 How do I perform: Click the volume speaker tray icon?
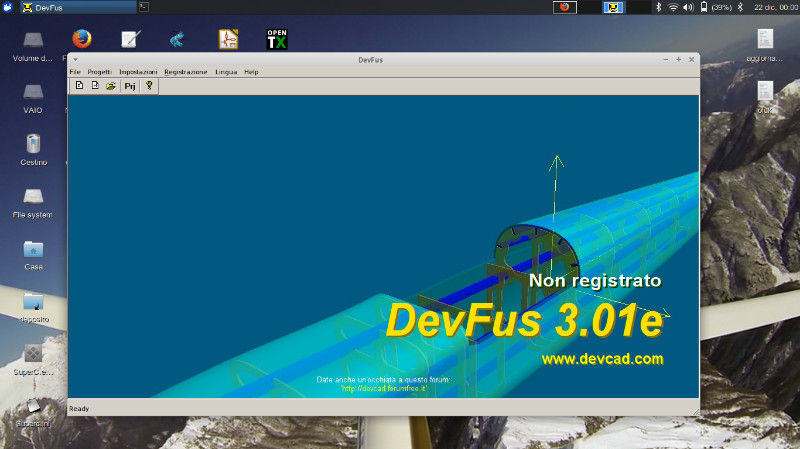tap(689, 7)
